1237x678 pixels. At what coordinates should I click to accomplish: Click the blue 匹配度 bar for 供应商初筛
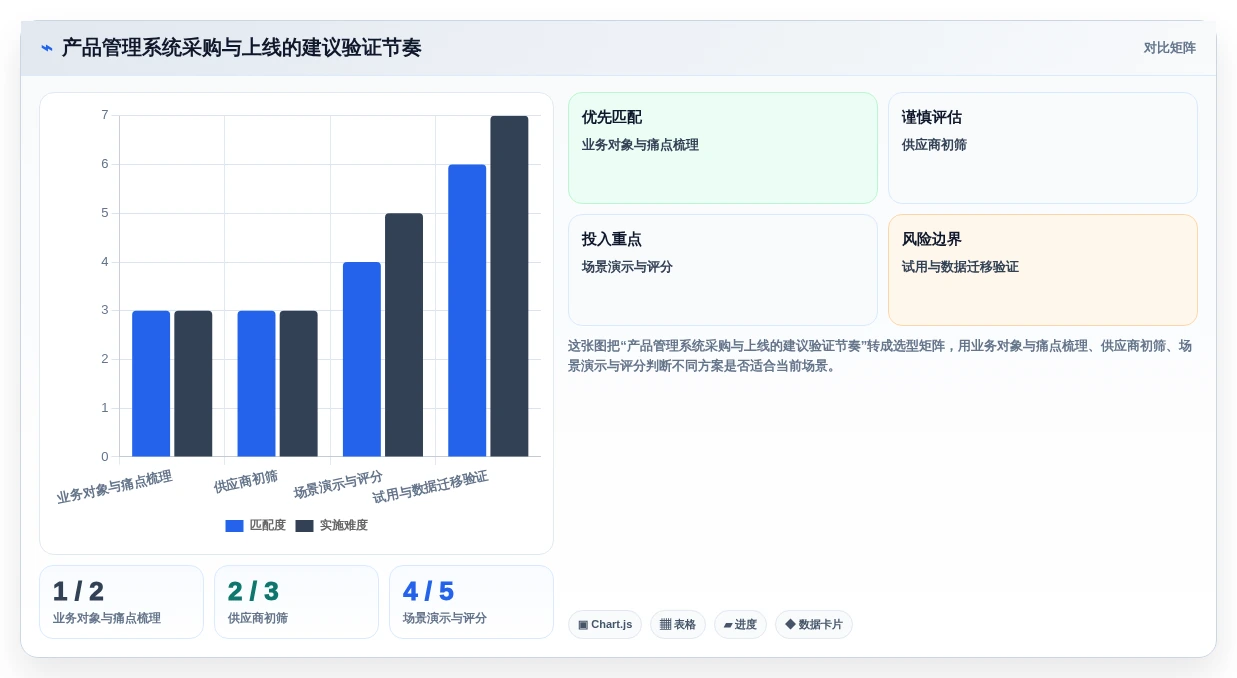256,384
